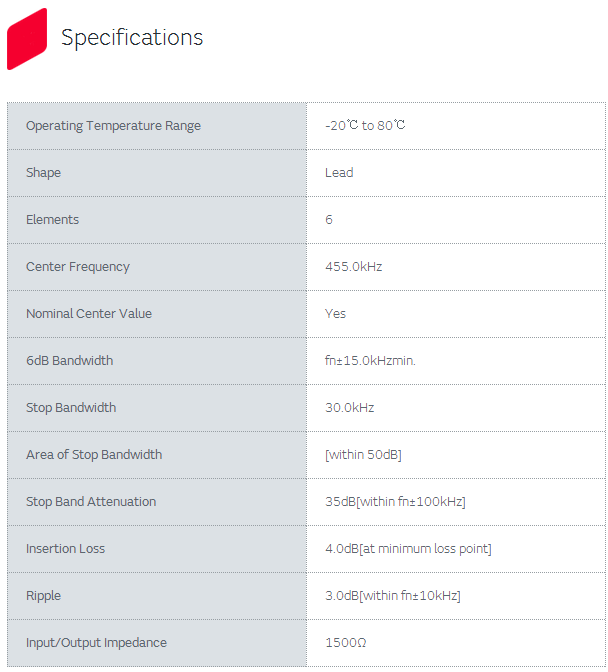Click the -20℃ to 80℃ value

365,126
